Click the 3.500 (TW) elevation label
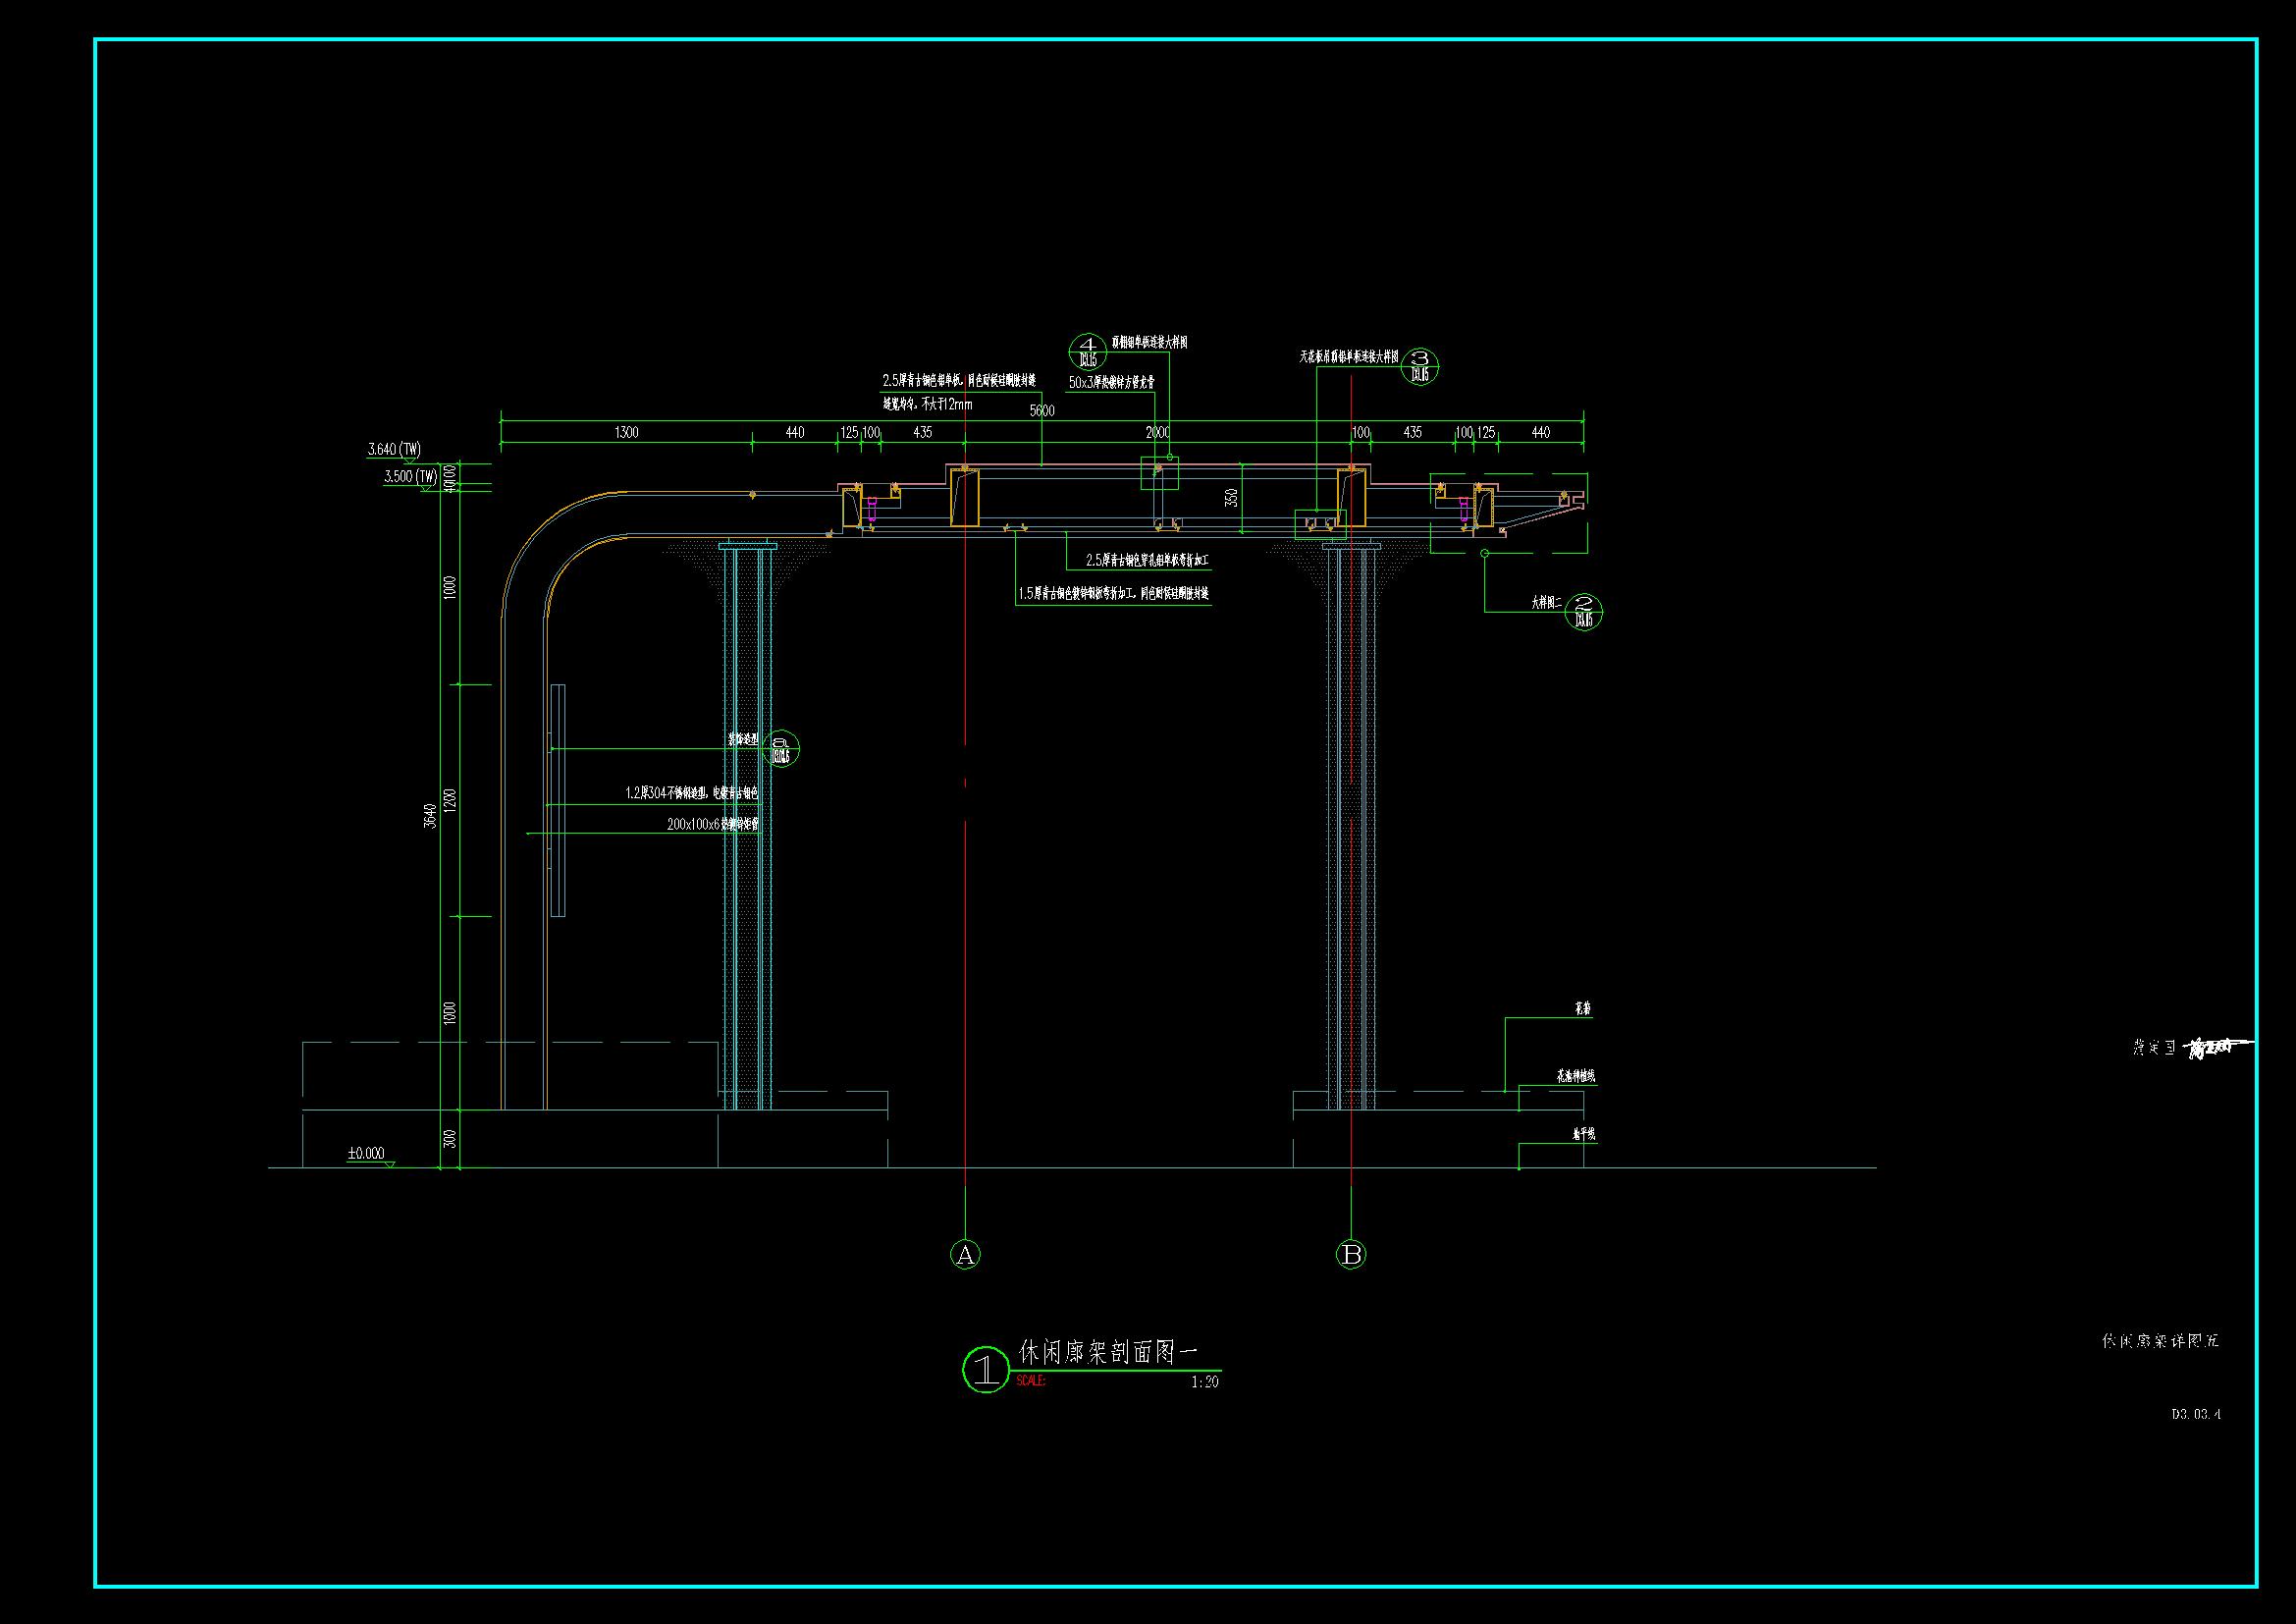The width and height of the screenshot is (2296, 1624). (x=411, y=477)
